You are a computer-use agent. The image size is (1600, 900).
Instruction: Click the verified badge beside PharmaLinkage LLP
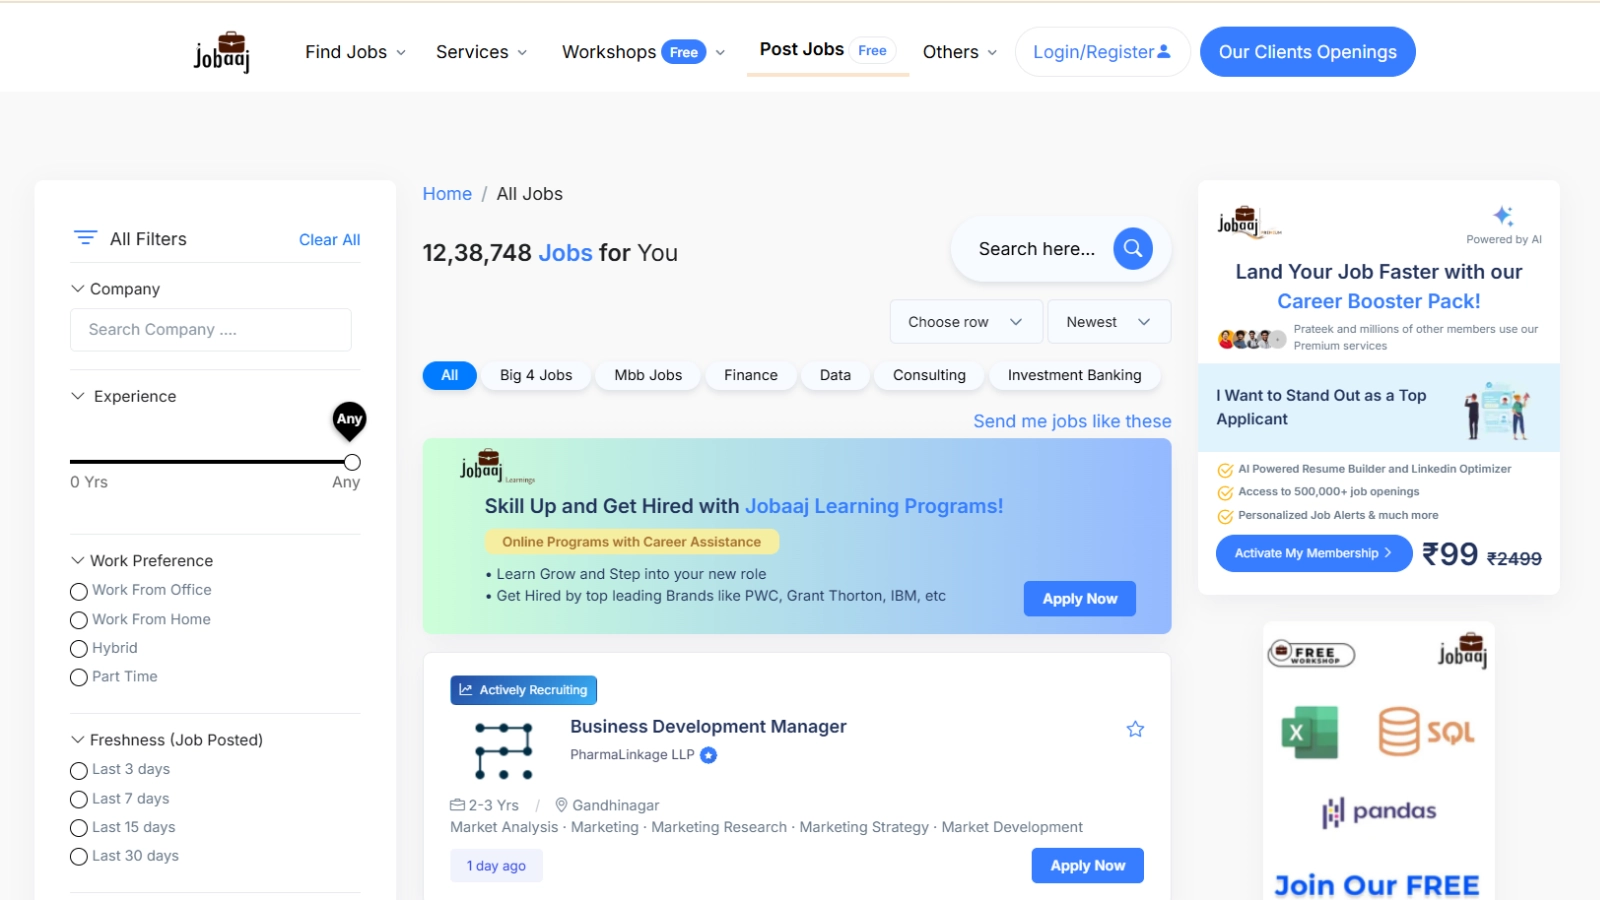709,755
